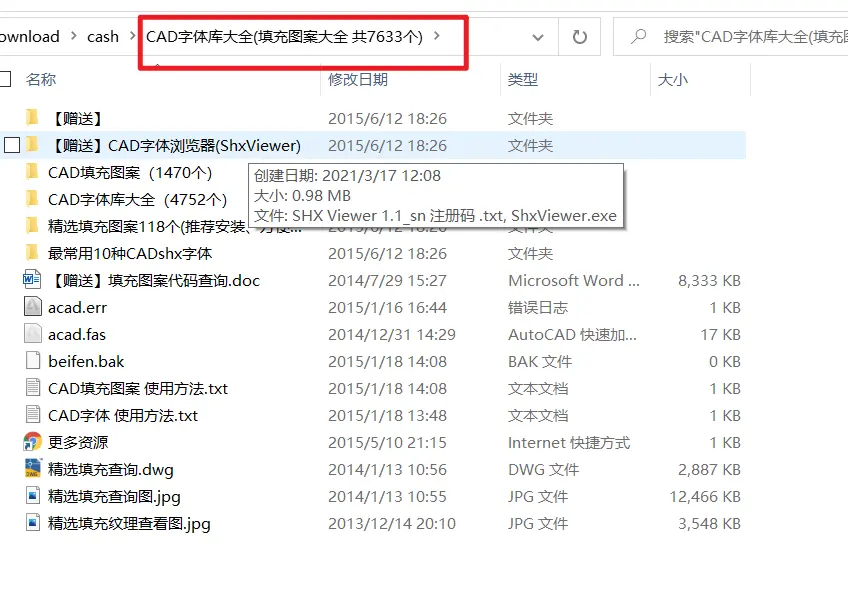The height and width of the screenshot is (591, 848).
Task: Expand the chevron after cash breadcrumb
Action: click(x=132, y=36)
